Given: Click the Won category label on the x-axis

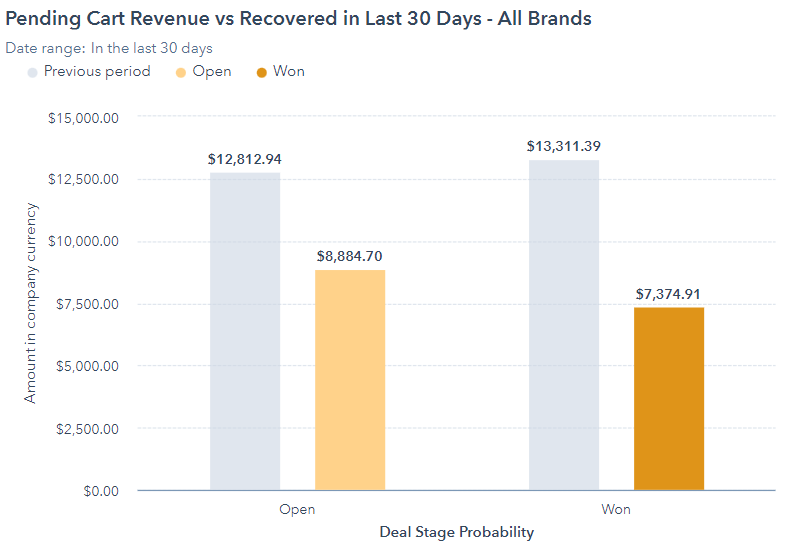Looking at the screenshot, I should point(616,509).
